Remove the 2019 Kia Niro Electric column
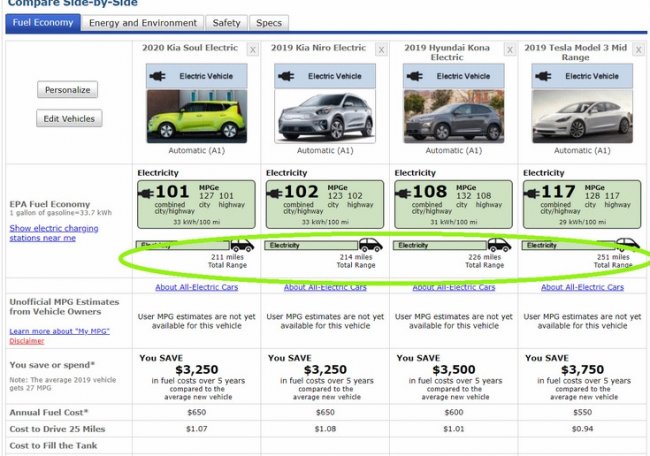Viewport: 650px width, 456px height. point(382,49)
